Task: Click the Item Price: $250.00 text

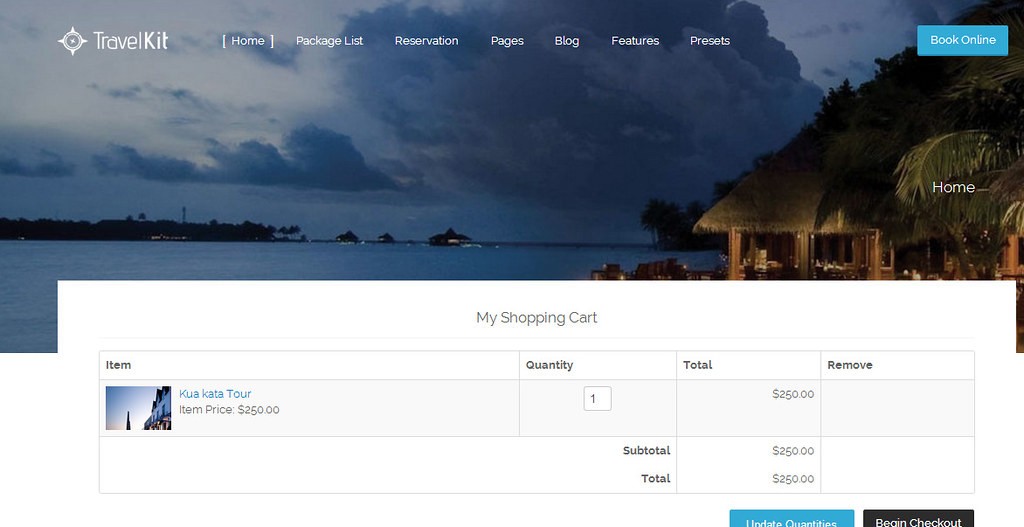Action: 229,410
